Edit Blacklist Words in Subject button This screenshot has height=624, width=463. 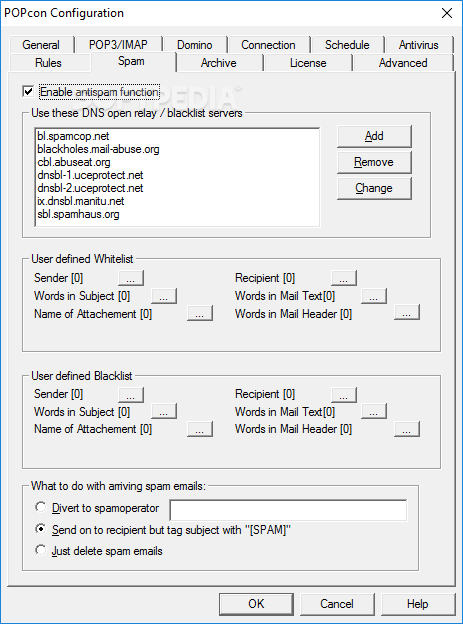click(x=164, y=411)
